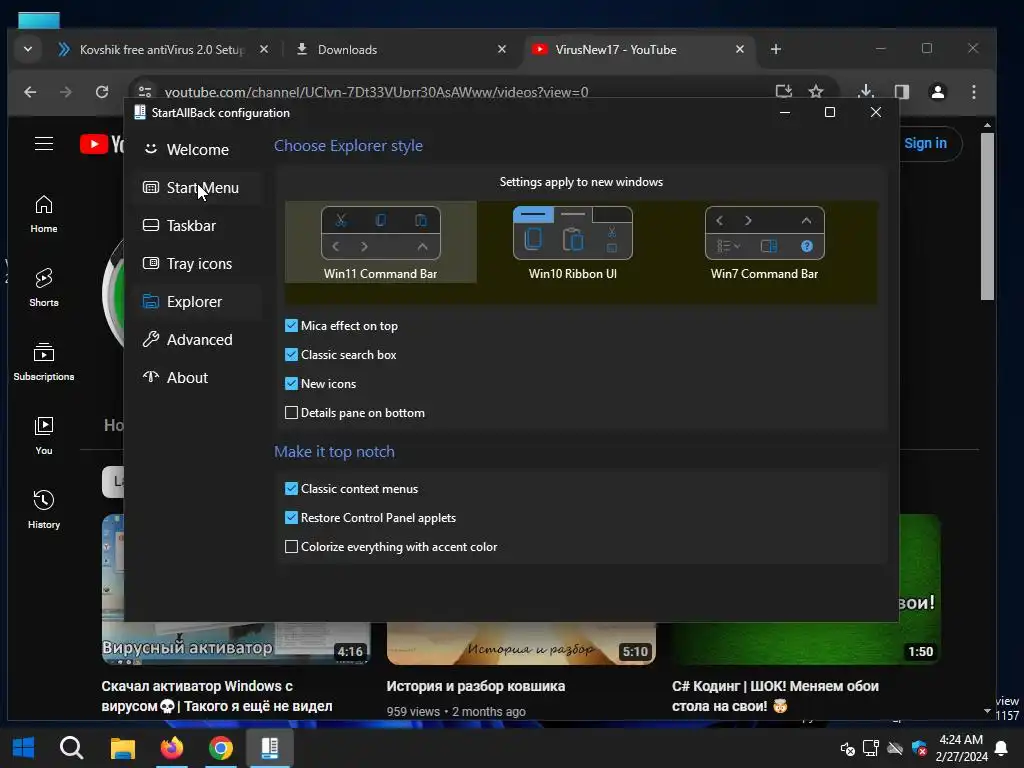Open the Tray icons section
This screenshot has width=1024, height=768.
tap(196, 264)
